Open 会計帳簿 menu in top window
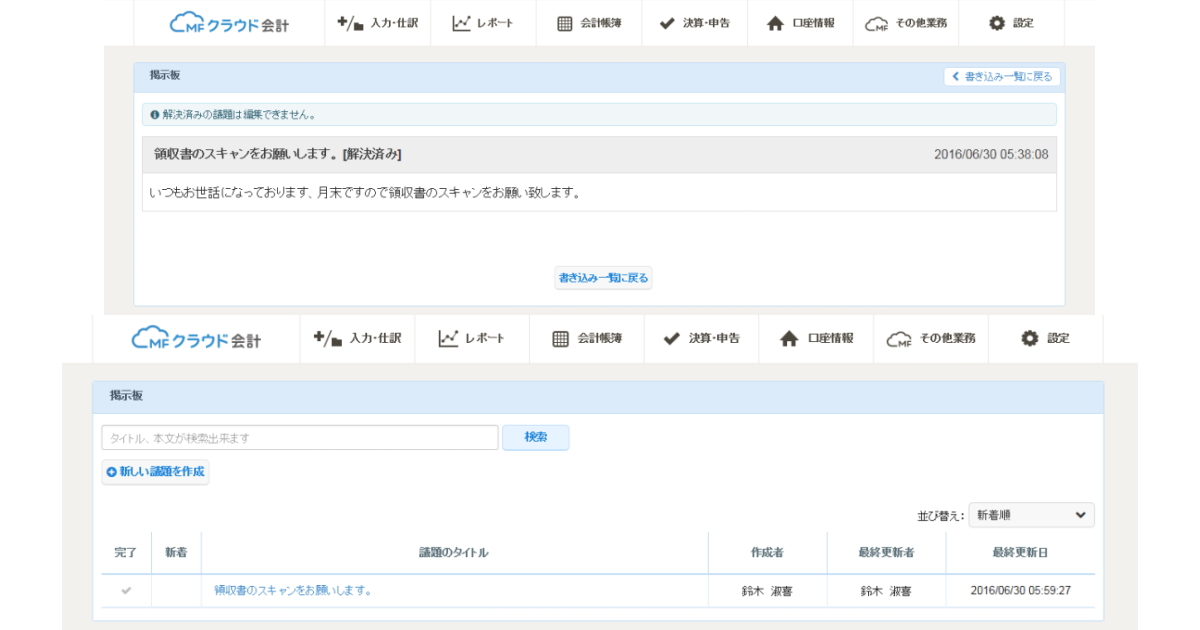The height and width of the screenshot is (630, 1200). (589, 23)
